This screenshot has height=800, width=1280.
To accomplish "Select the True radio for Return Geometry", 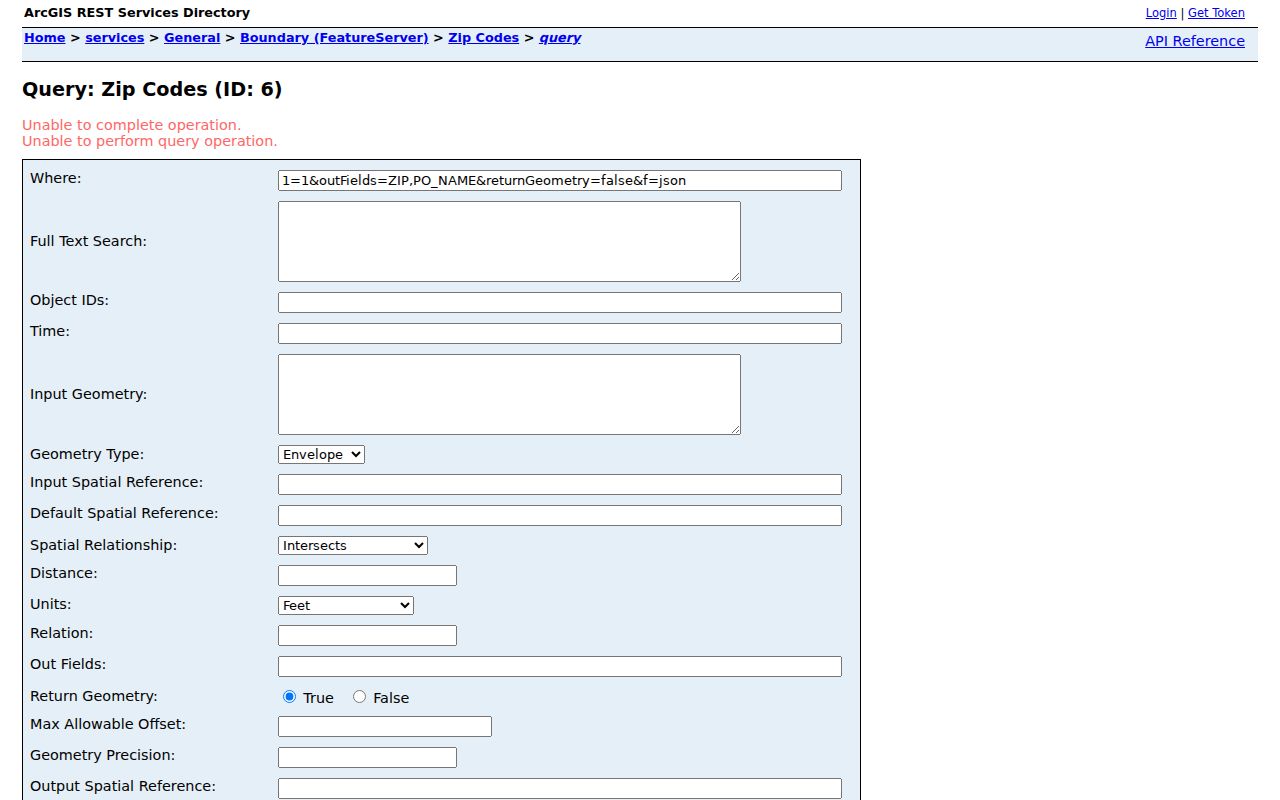I will pos(290,697).
